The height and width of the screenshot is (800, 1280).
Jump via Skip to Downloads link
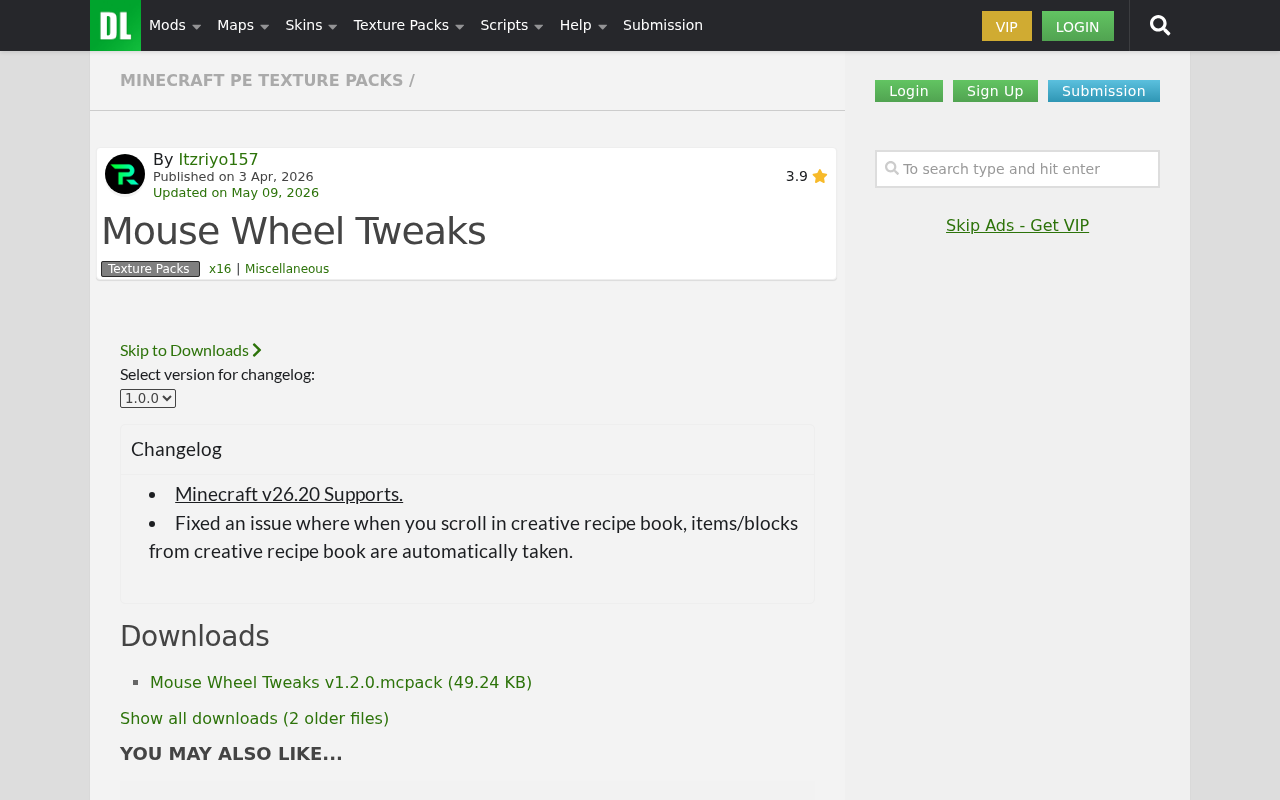tap(191, 350)
